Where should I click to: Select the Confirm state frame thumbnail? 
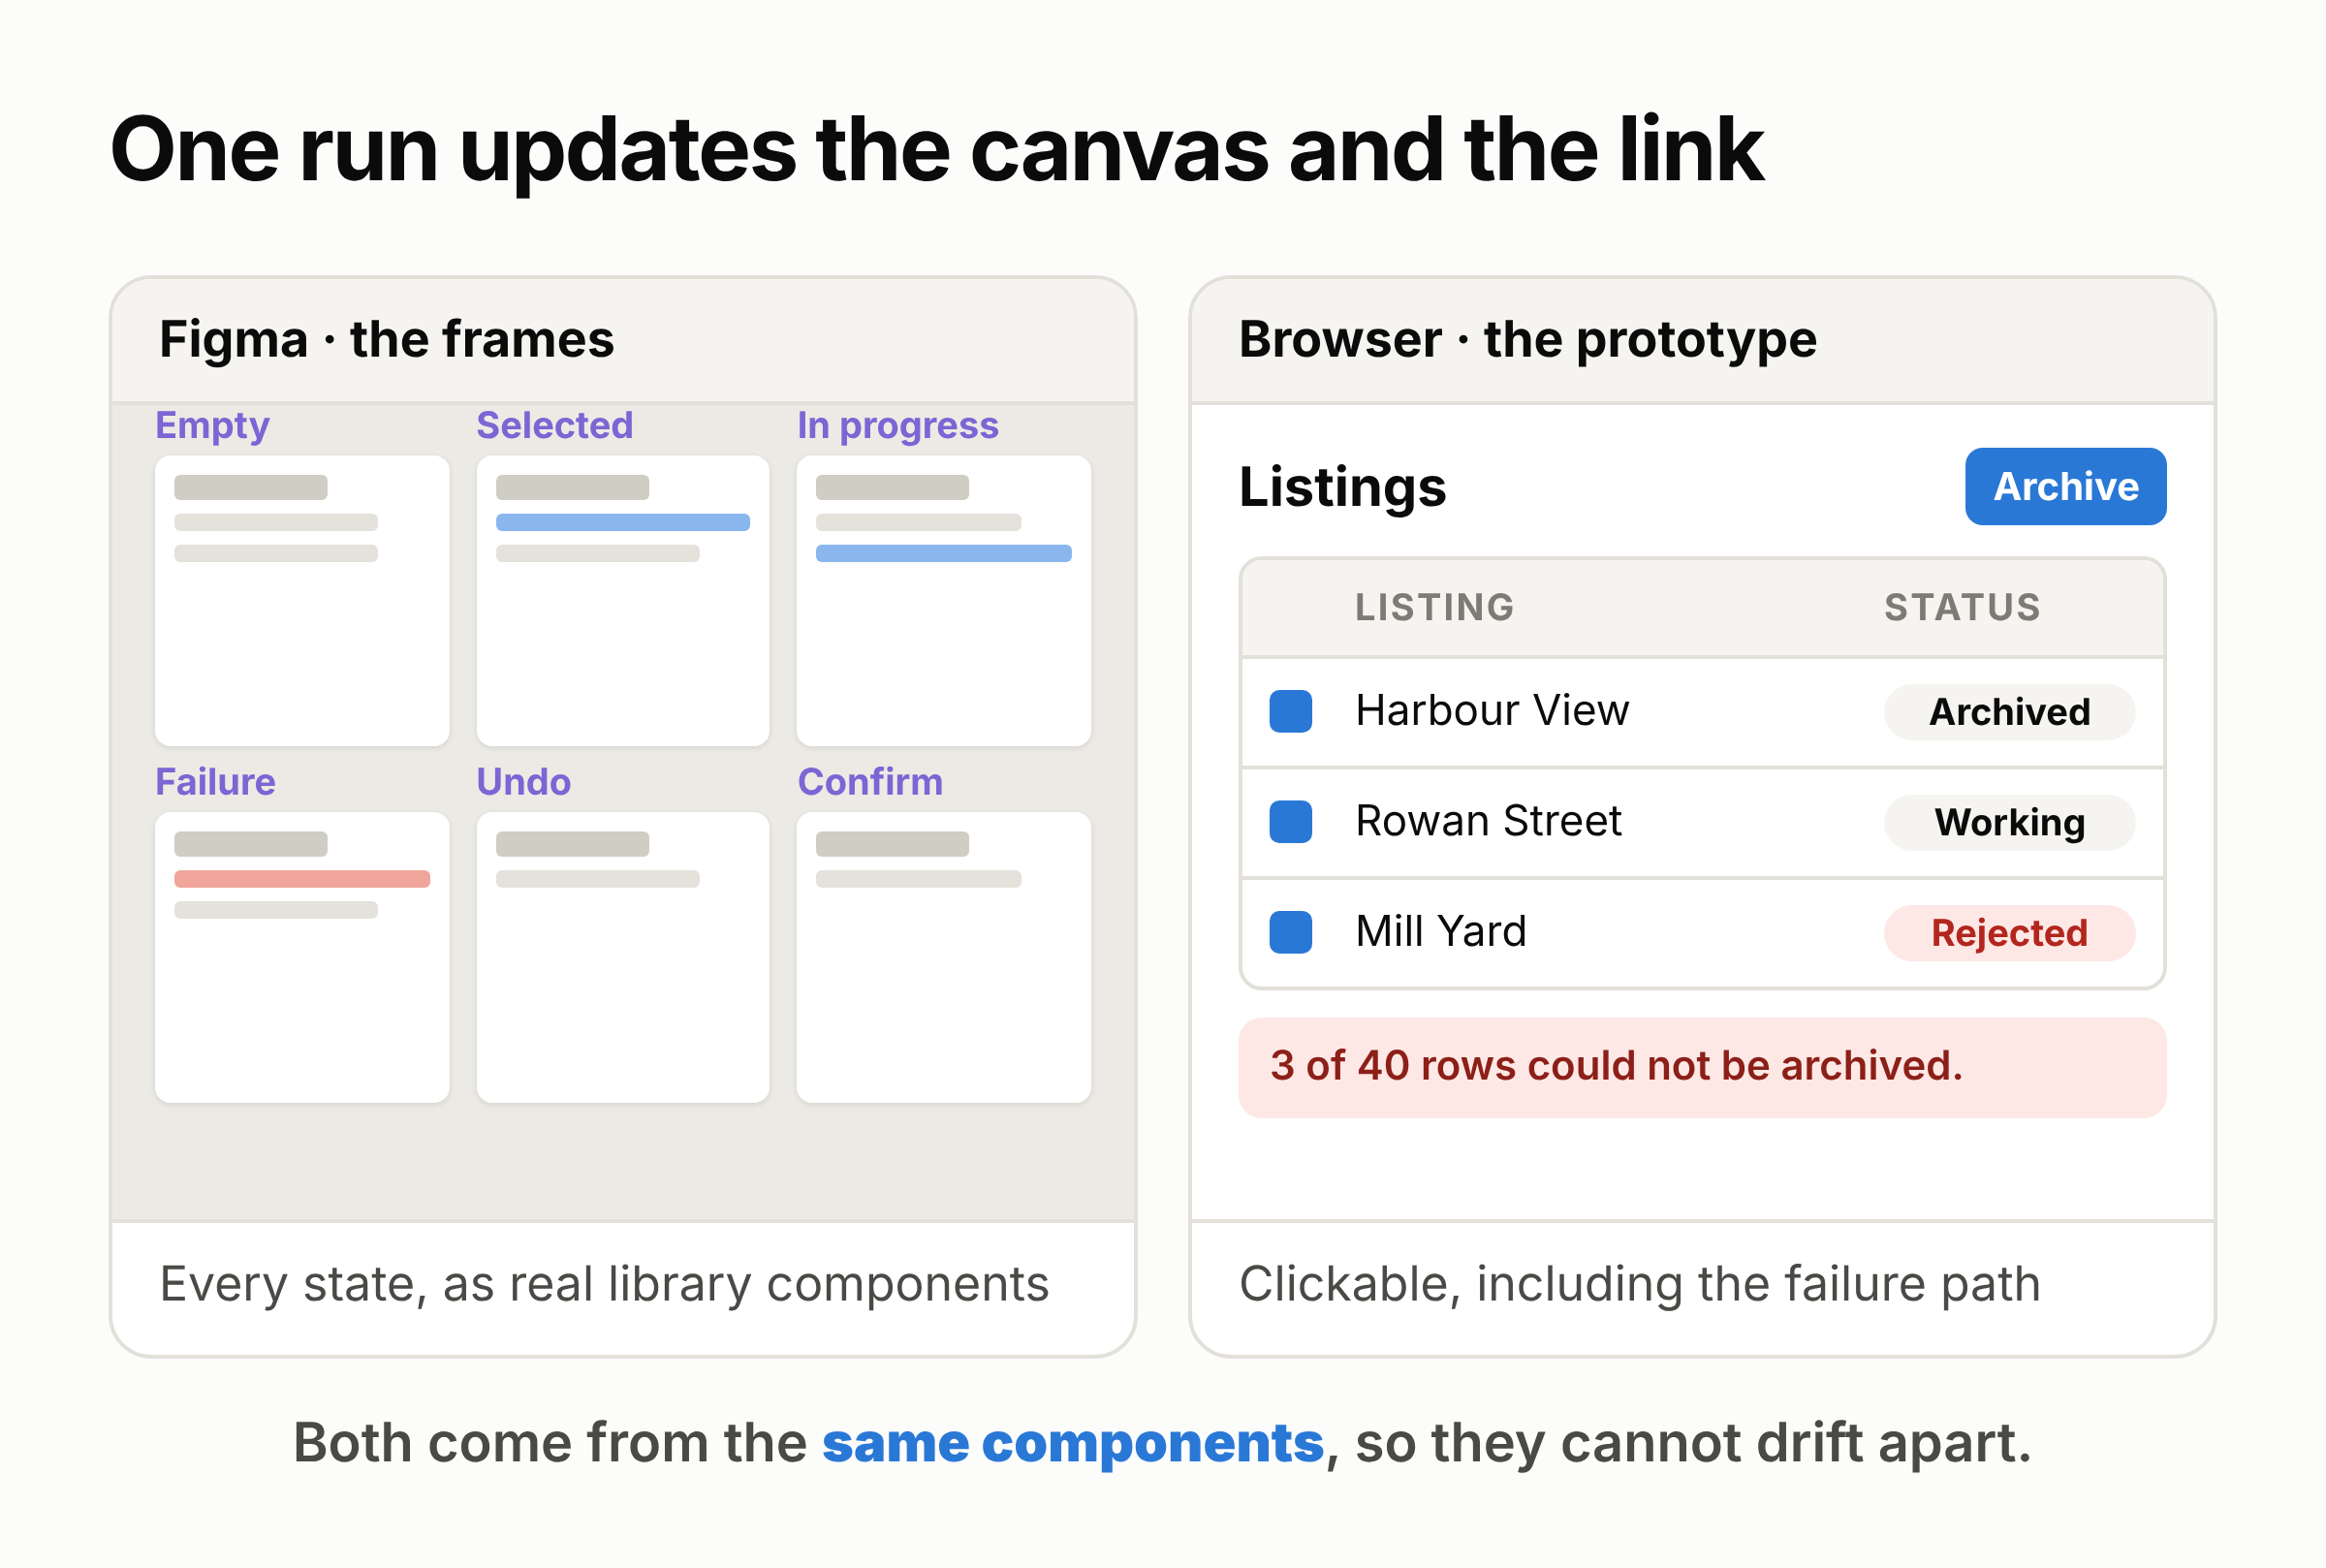[x=943, y=957]
